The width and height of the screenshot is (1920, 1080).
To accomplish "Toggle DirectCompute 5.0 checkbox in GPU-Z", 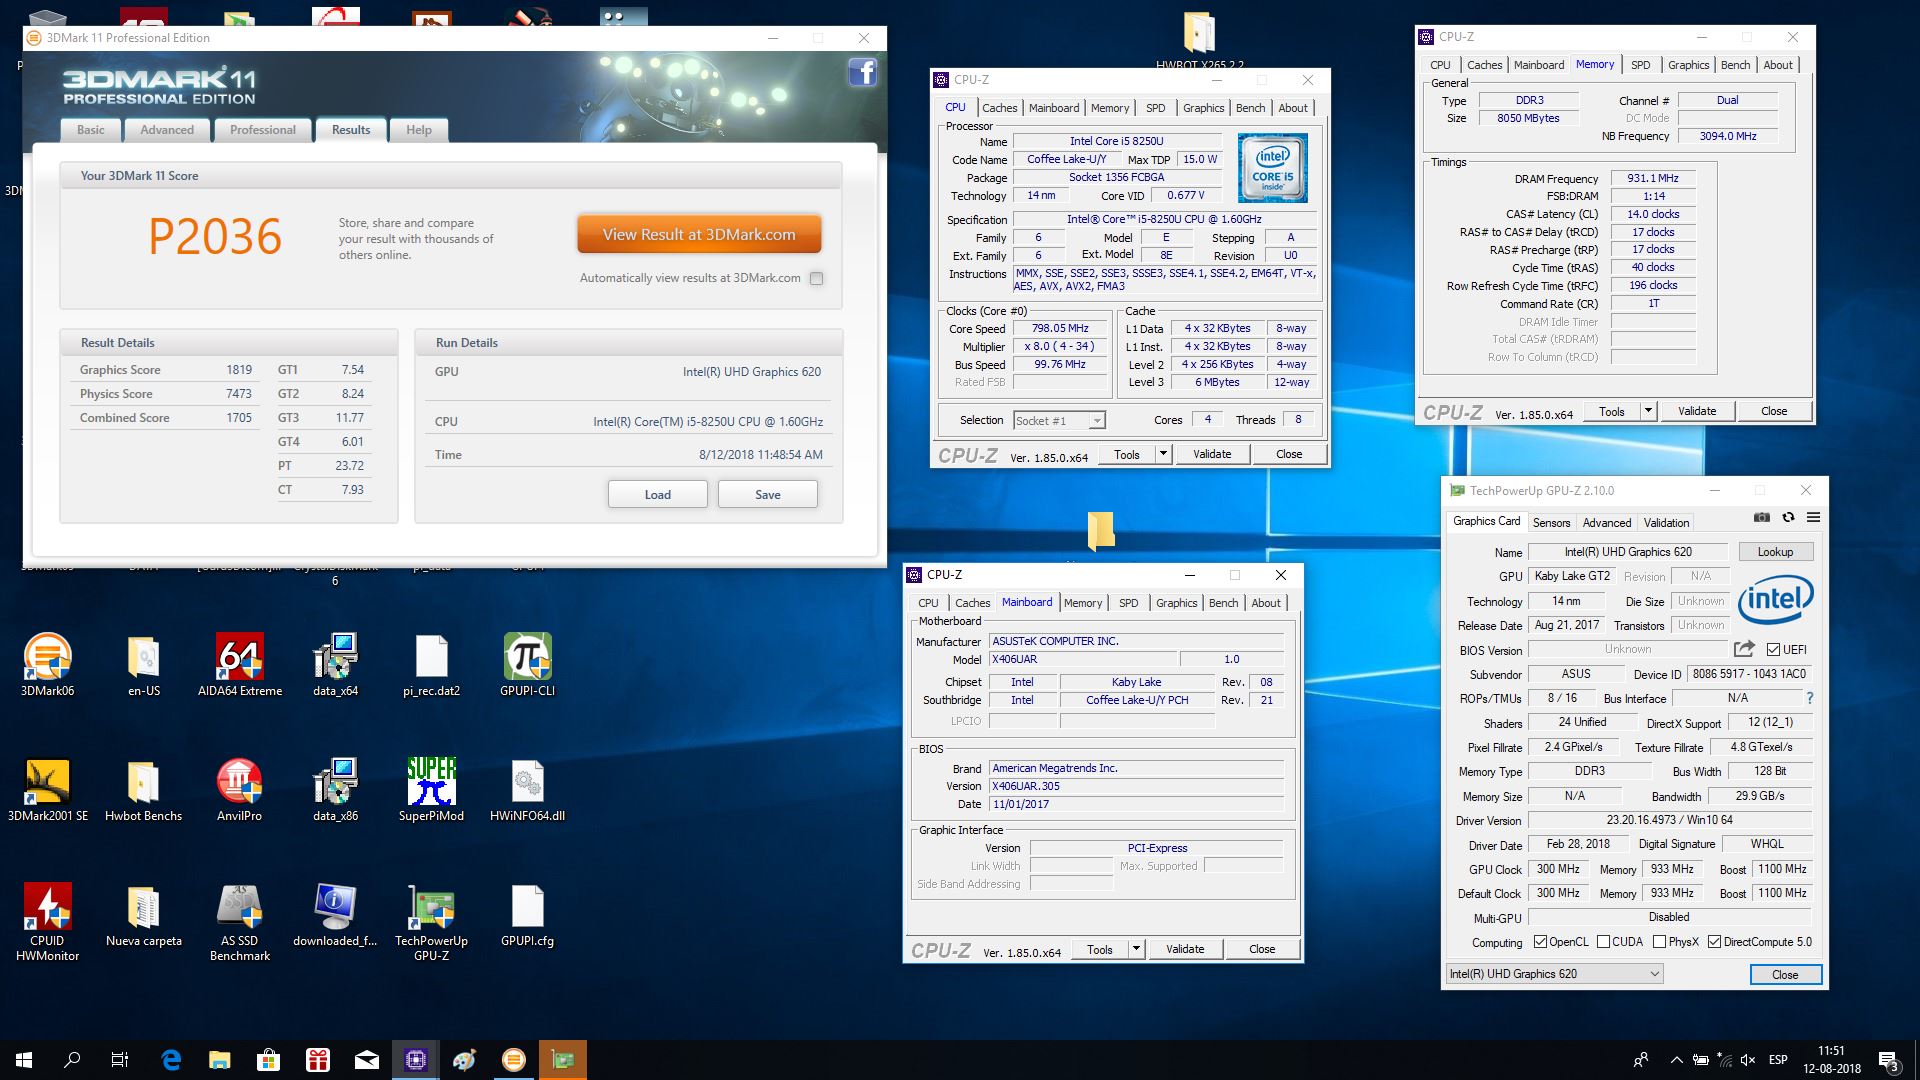I will (1714, 942).
